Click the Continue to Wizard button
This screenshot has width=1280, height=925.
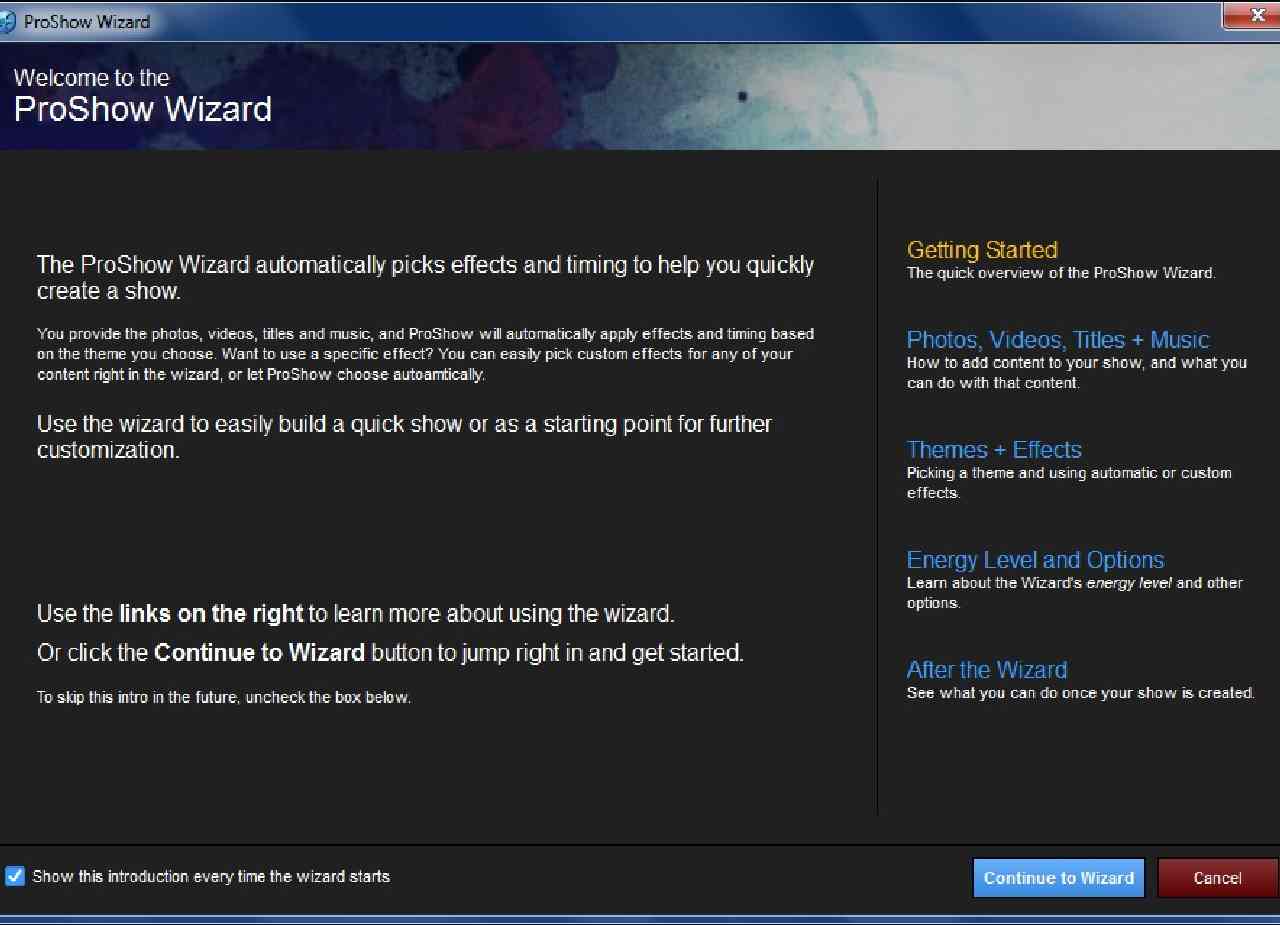click(1058, 878)
